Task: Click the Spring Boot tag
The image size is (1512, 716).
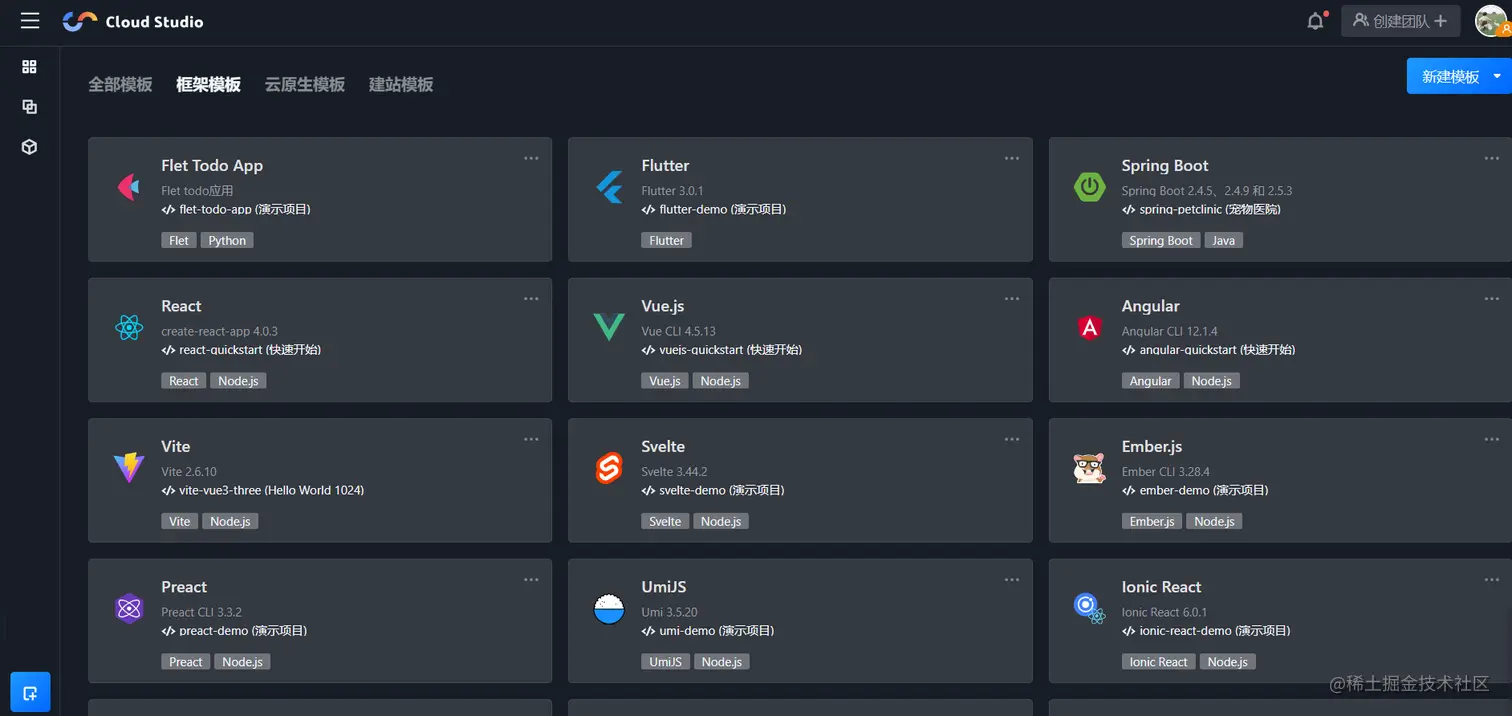Action: click(1161, 241)
